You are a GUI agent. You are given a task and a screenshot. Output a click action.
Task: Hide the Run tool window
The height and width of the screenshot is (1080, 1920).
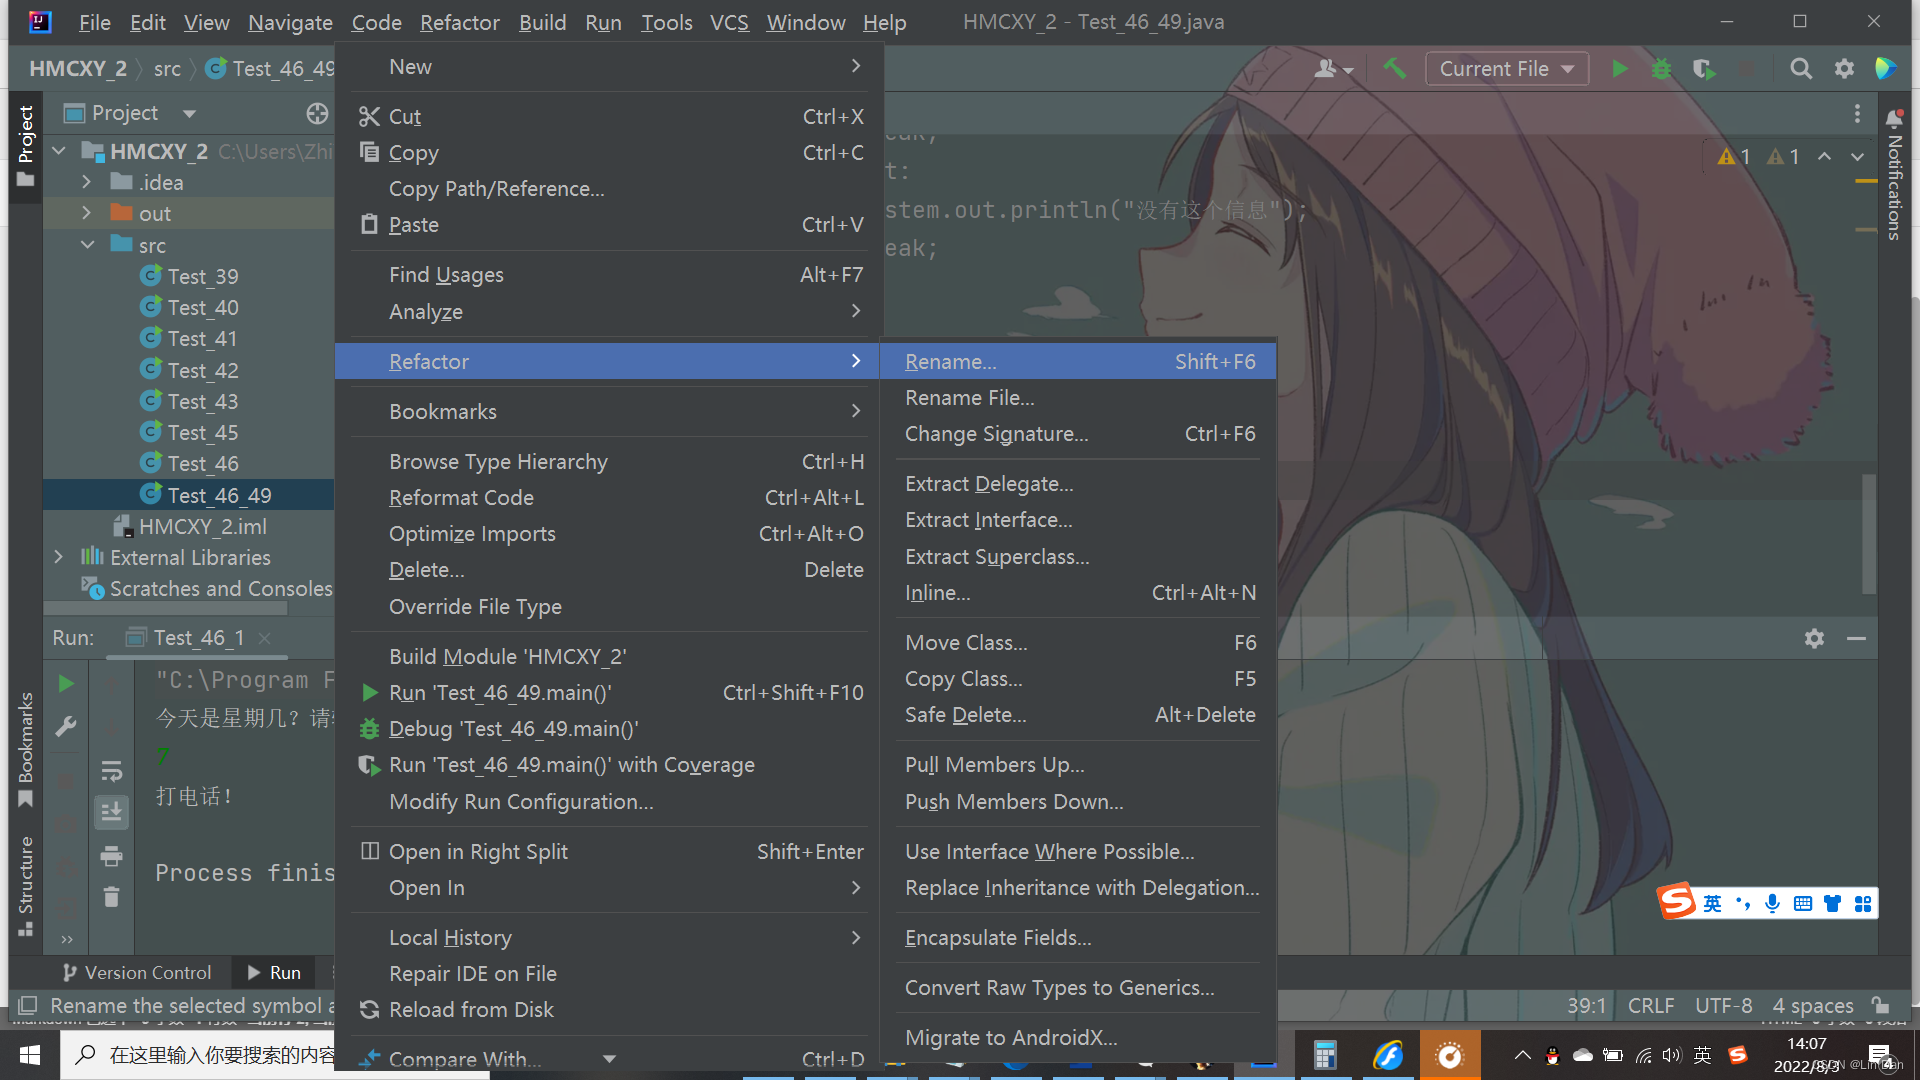point(1856,638)
